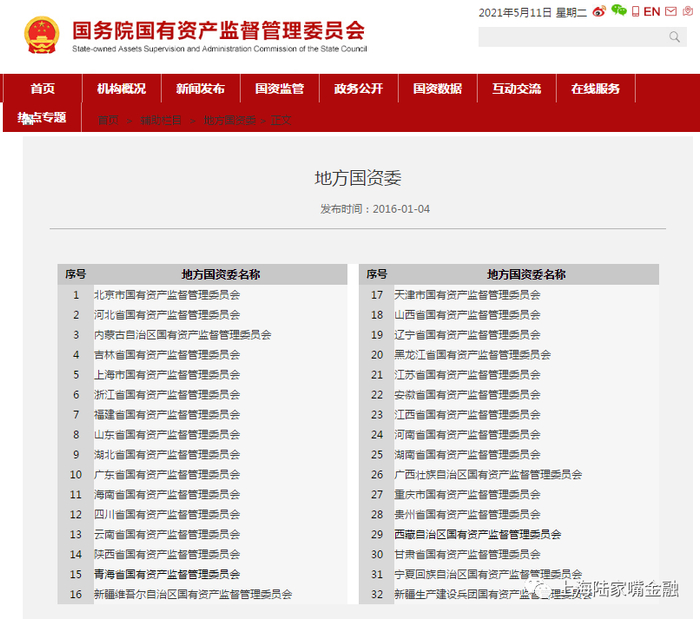Click the national emblem logo
Viewport: 700px width, 619px height.
[x=42, y=35]
